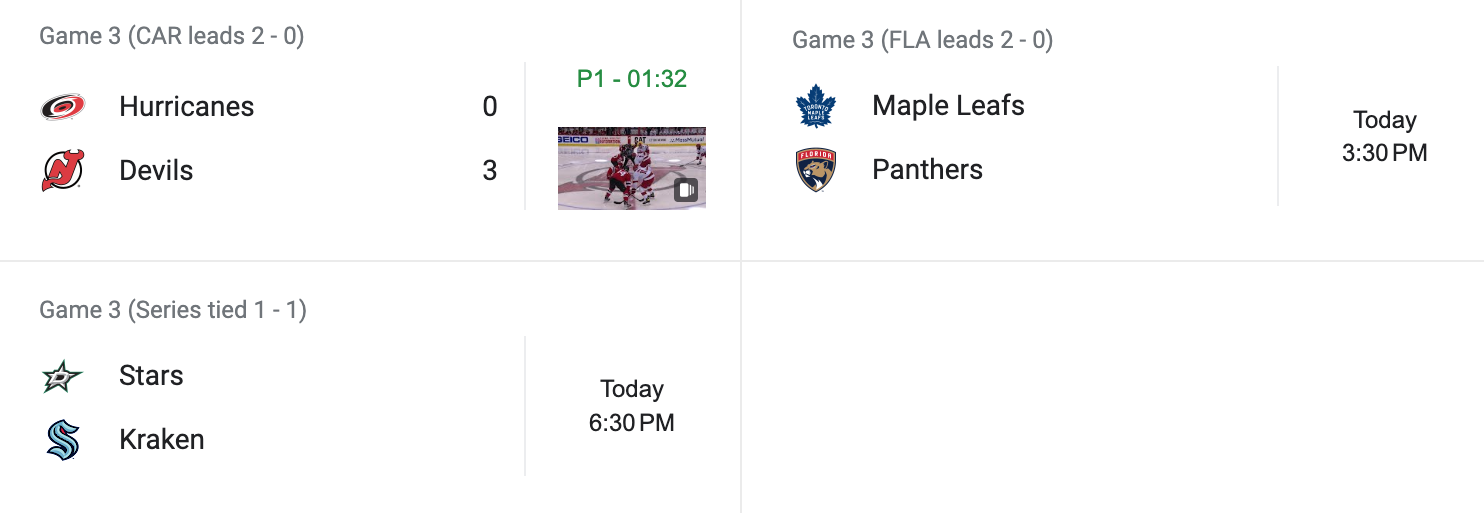This screenshot has height=513, width=1484.
Task: Click the Florida Panthers logo
Action: click(x=815, y=170)
